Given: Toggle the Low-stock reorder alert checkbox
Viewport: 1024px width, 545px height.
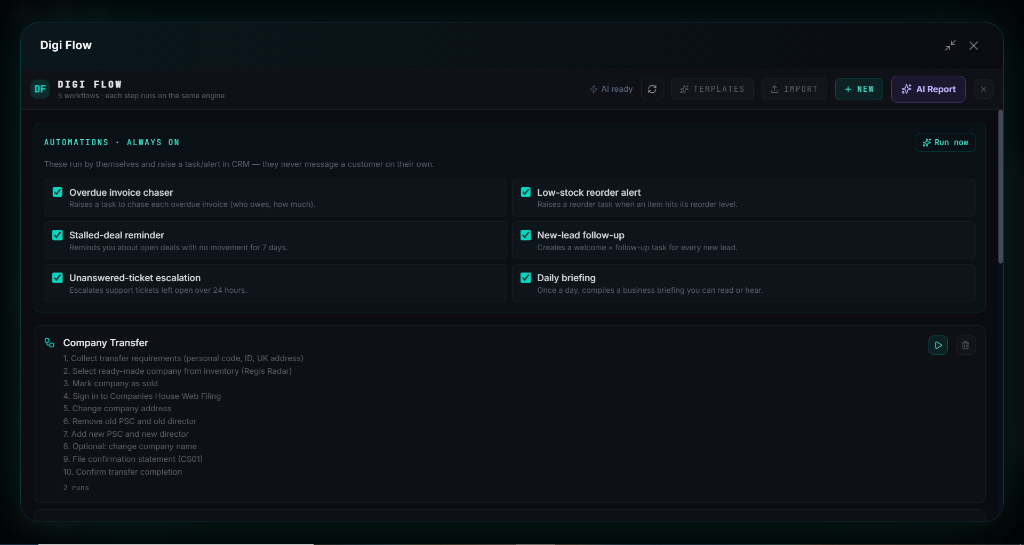Looking at the screenshot, I should tap(526, 192).
